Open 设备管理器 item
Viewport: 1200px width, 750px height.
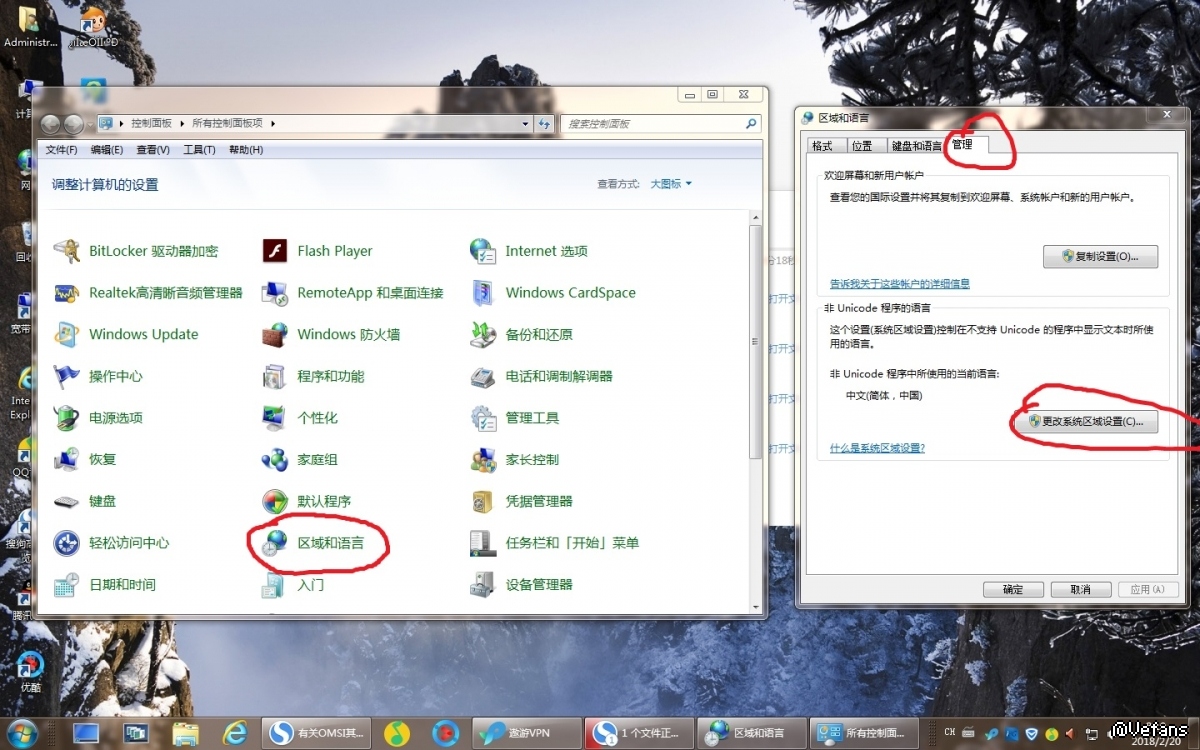521,585
